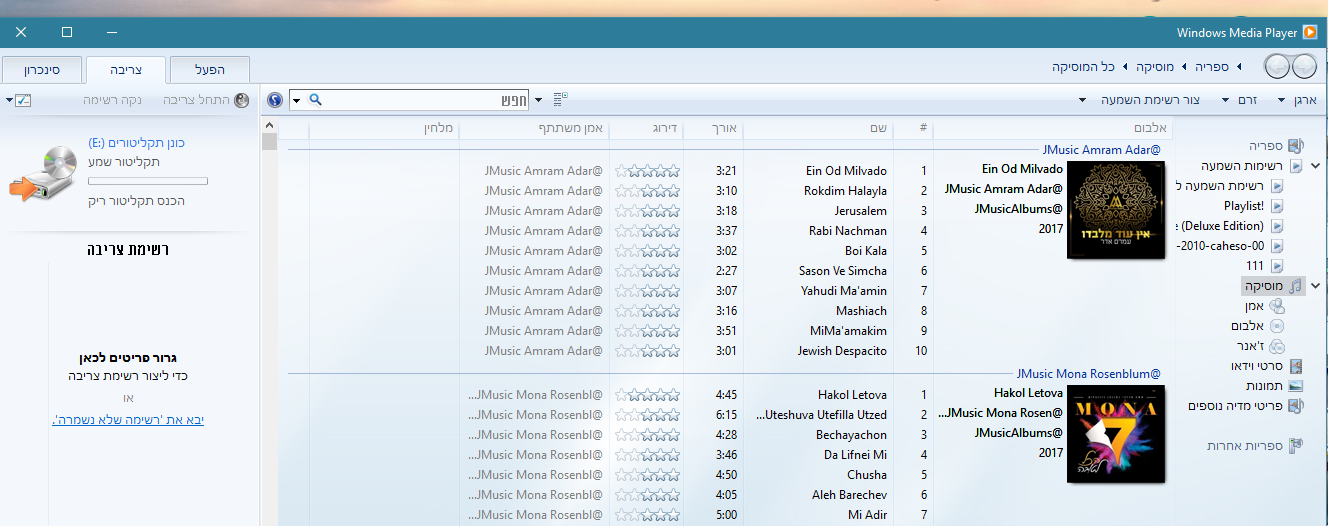Click the import unsaved list link

(x=128, y=420)
